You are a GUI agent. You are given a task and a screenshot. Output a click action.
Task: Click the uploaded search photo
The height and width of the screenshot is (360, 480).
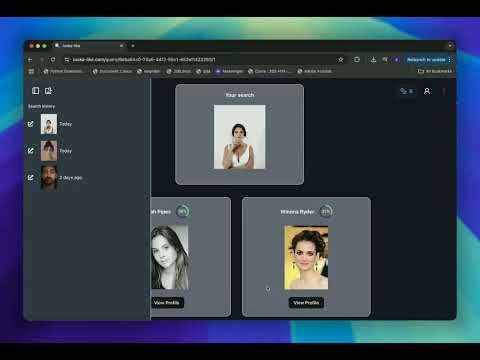tap(240, 137)
